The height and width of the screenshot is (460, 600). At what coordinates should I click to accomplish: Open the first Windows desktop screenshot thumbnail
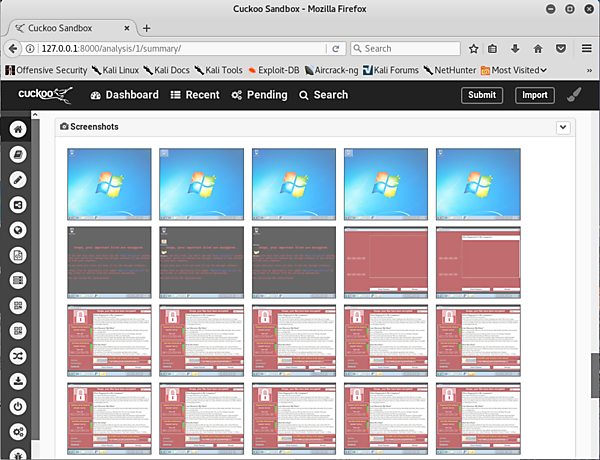[x=109, y=183]
